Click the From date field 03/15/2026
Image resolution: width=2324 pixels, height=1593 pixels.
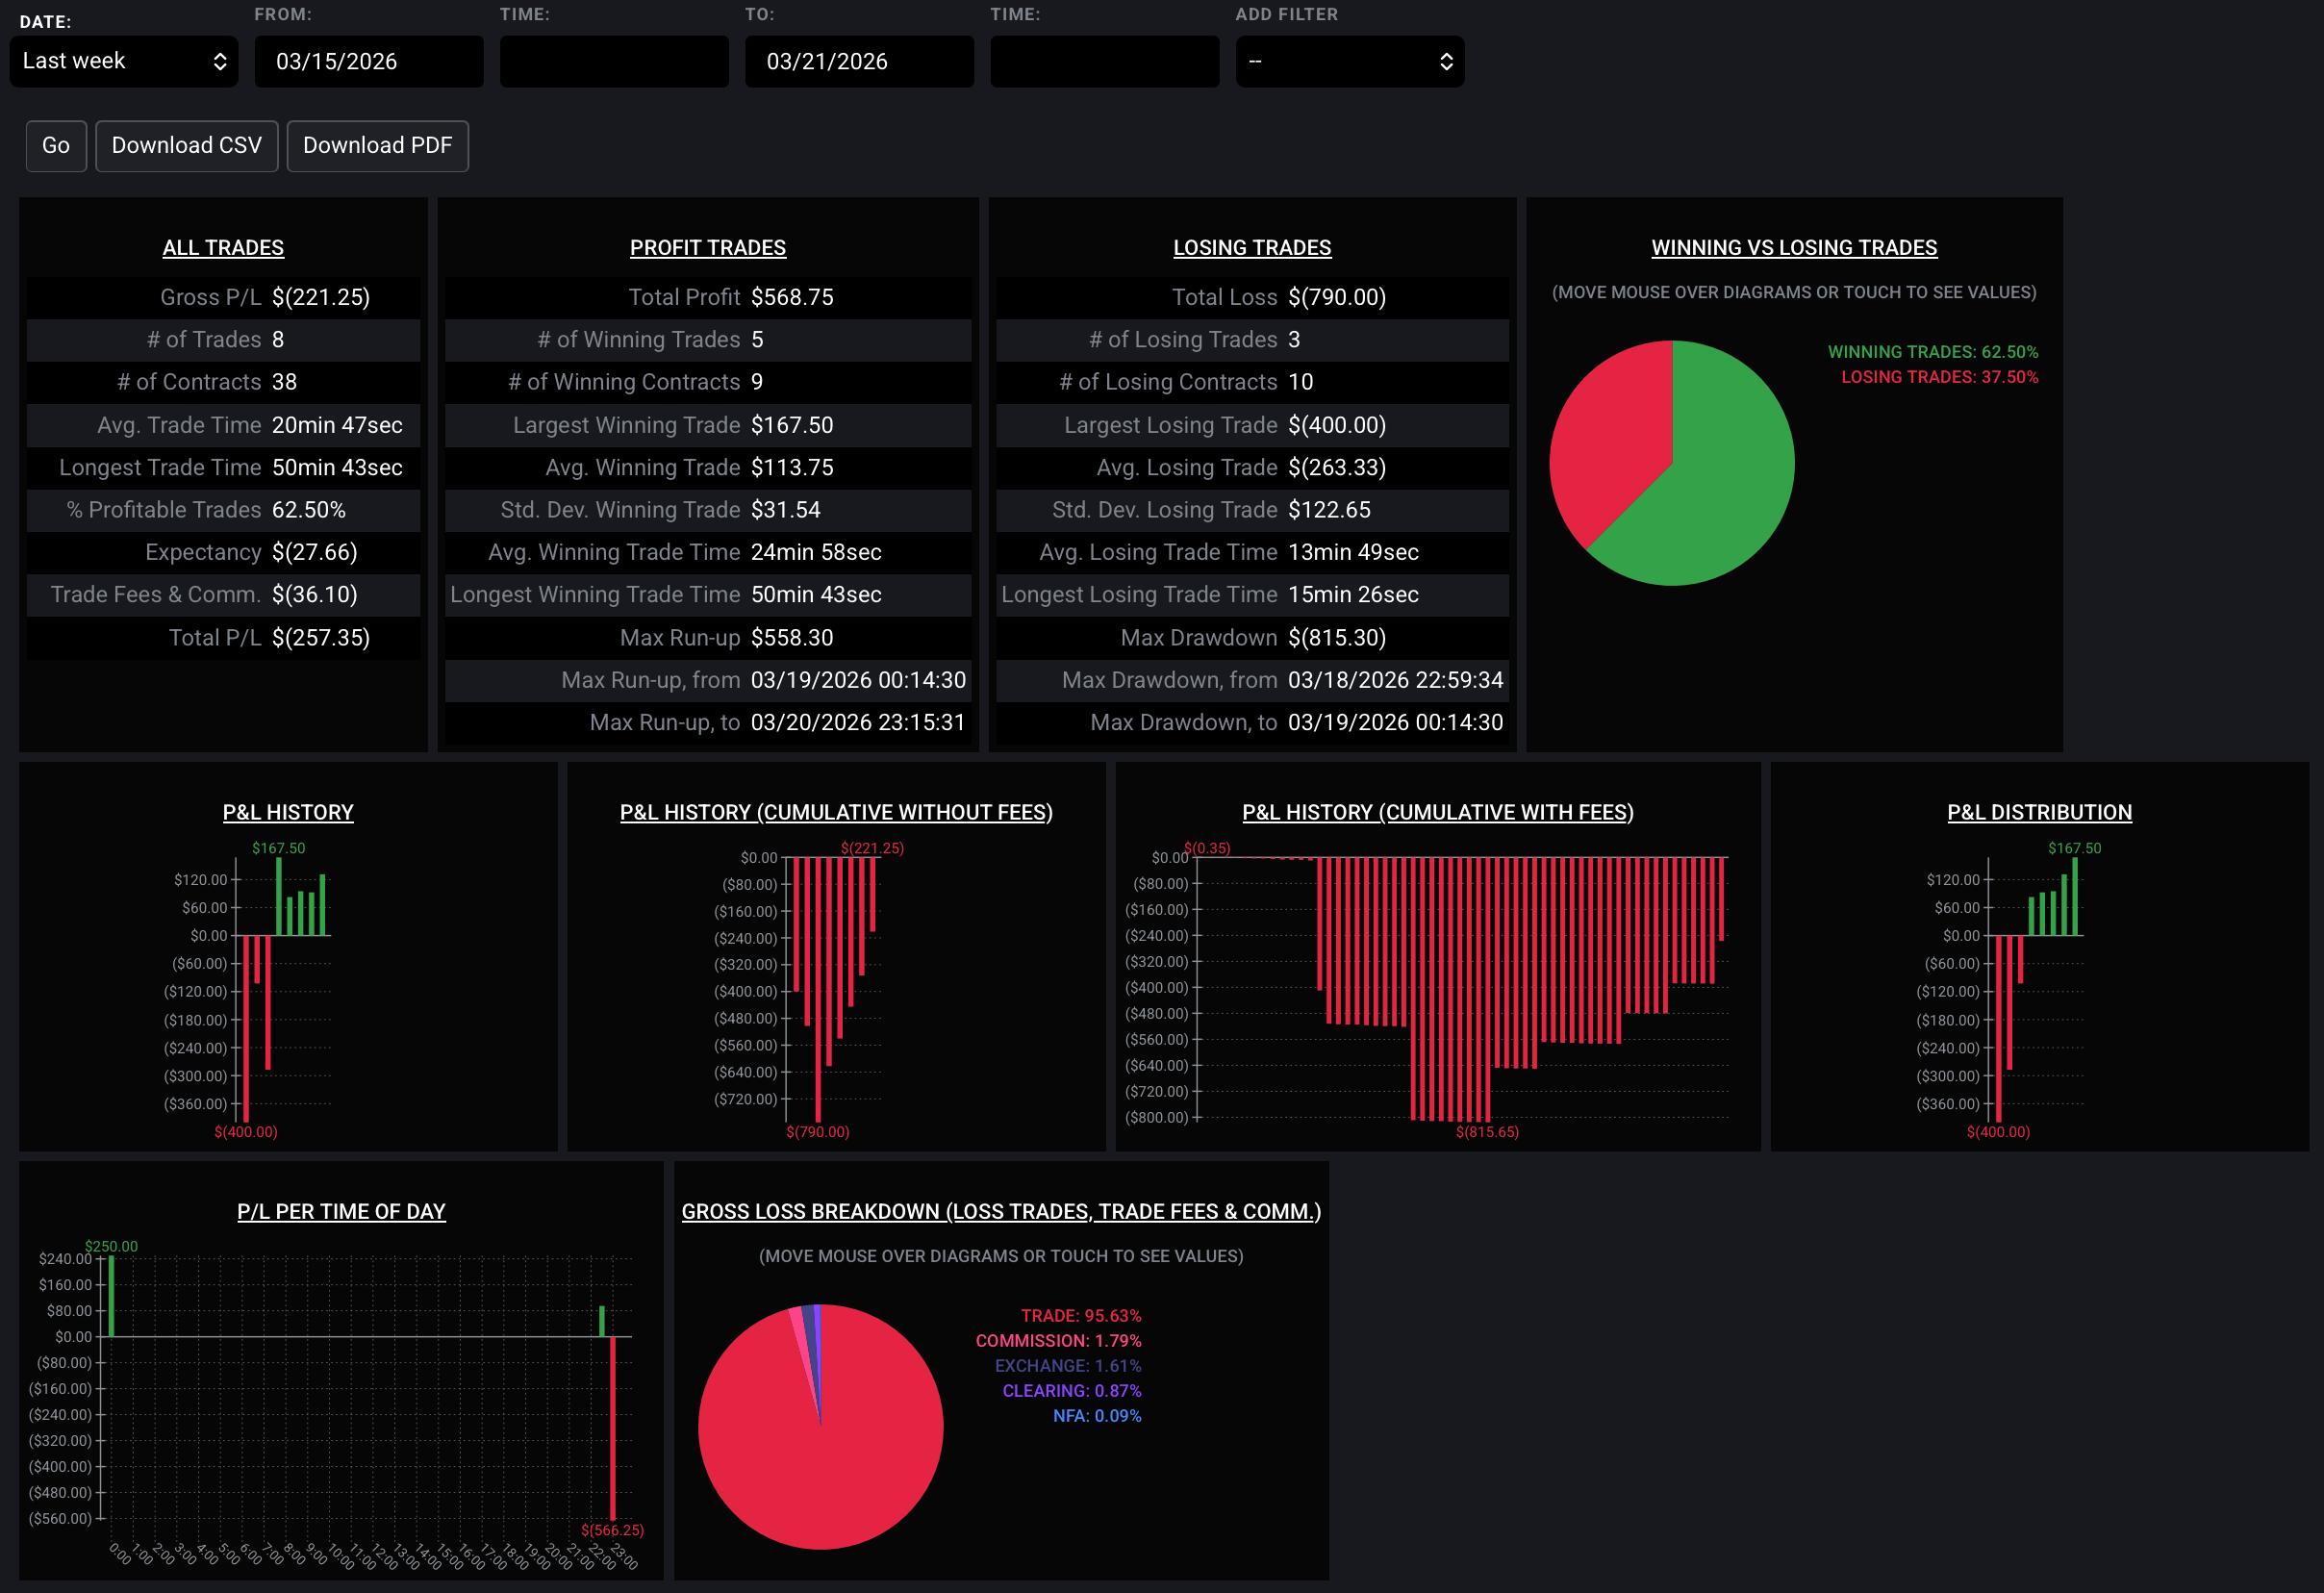[x=368, y=62]
